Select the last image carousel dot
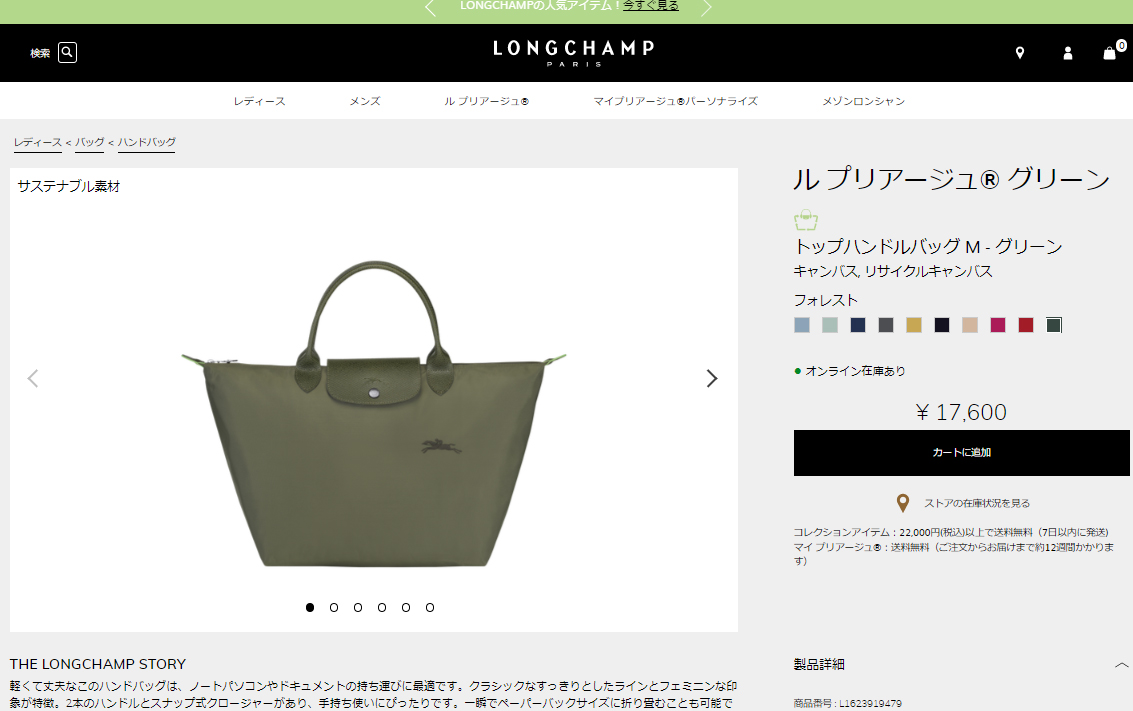The width and height of the screenshot is (1133, 711). click(x=430, y=608)
